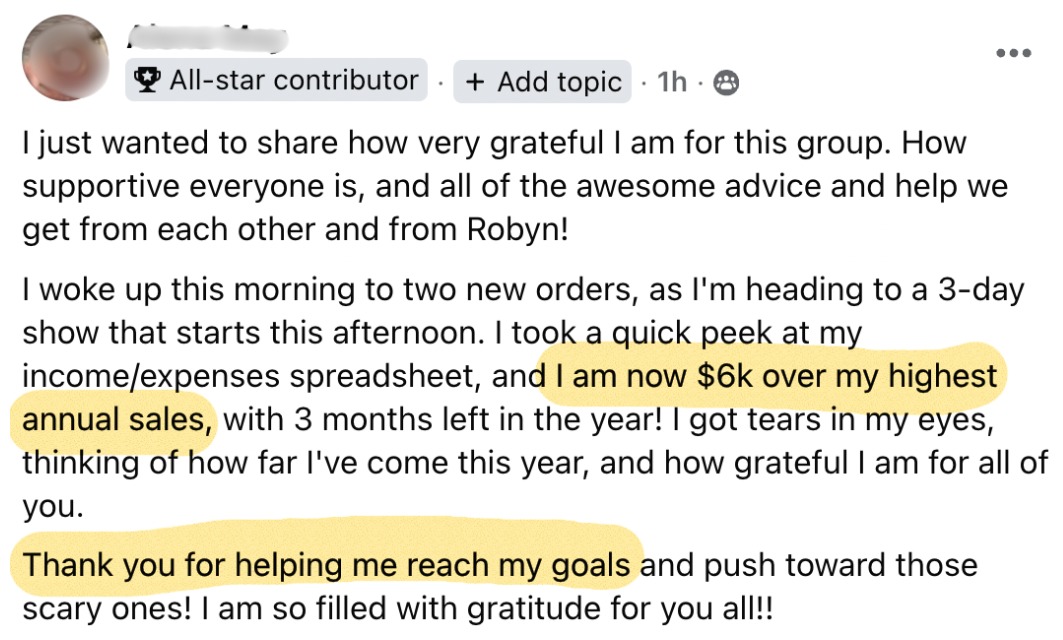This screenshot has height=640, width=1063.
Task: Click the group members audience icon
Action: coord(726,82)
